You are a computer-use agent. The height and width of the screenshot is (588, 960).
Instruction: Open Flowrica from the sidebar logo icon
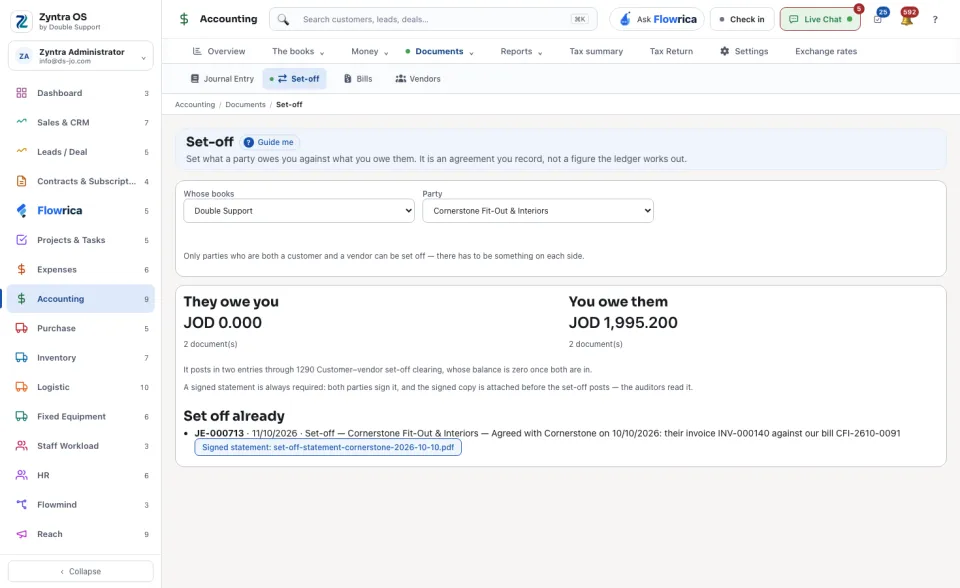[x=21, y=211]
